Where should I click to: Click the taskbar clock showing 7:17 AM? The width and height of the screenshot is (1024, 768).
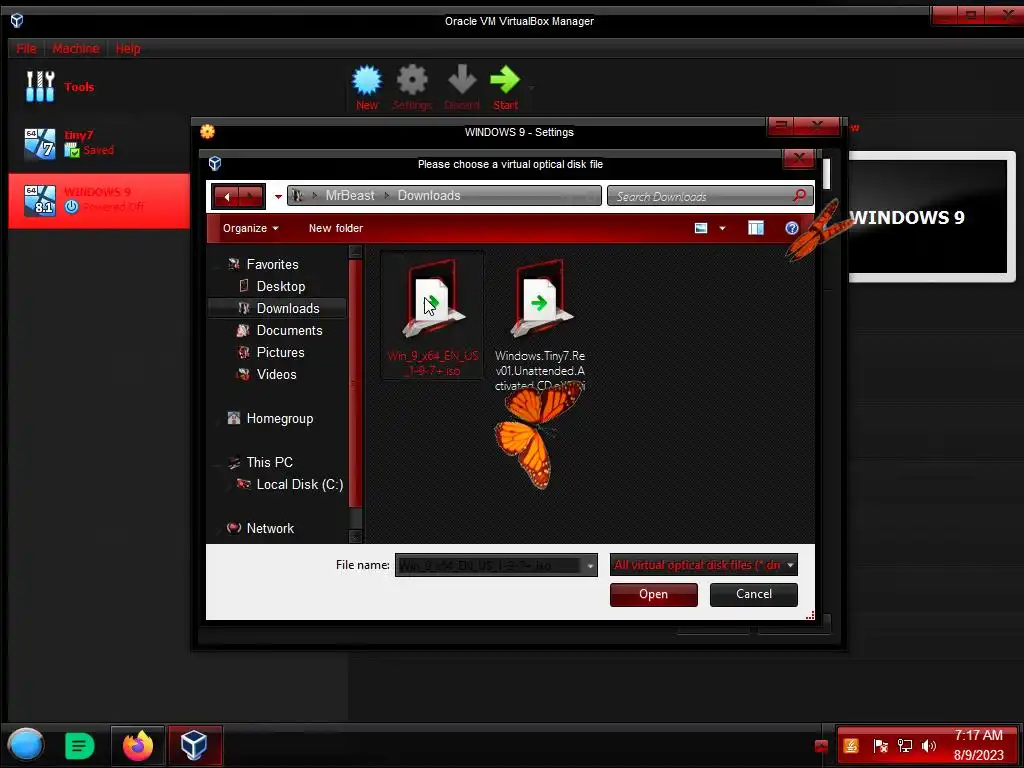(x=978, y=745)
